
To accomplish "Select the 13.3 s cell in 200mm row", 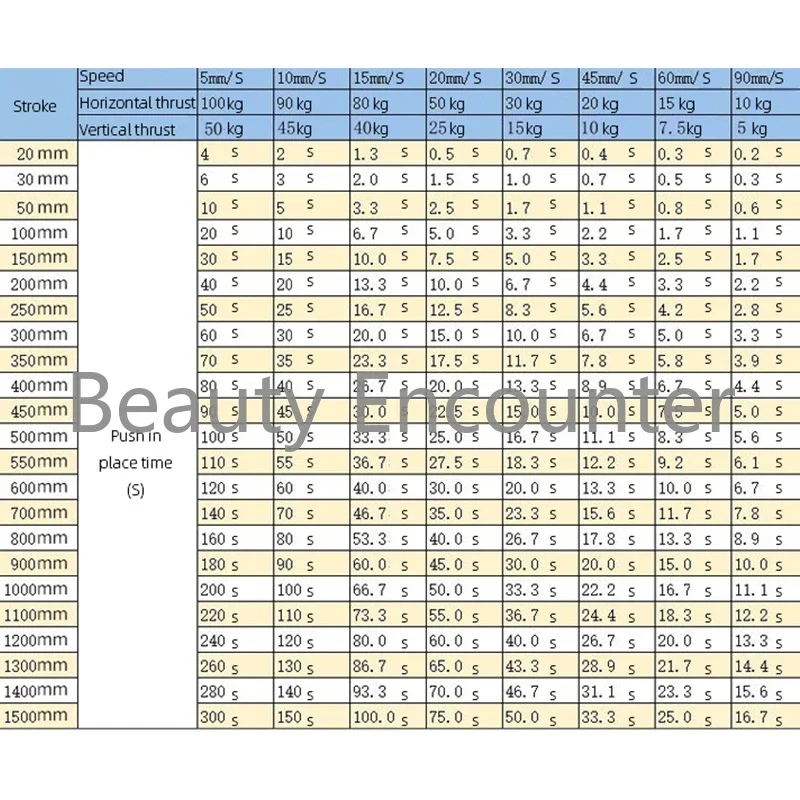I will click(388, 284).
